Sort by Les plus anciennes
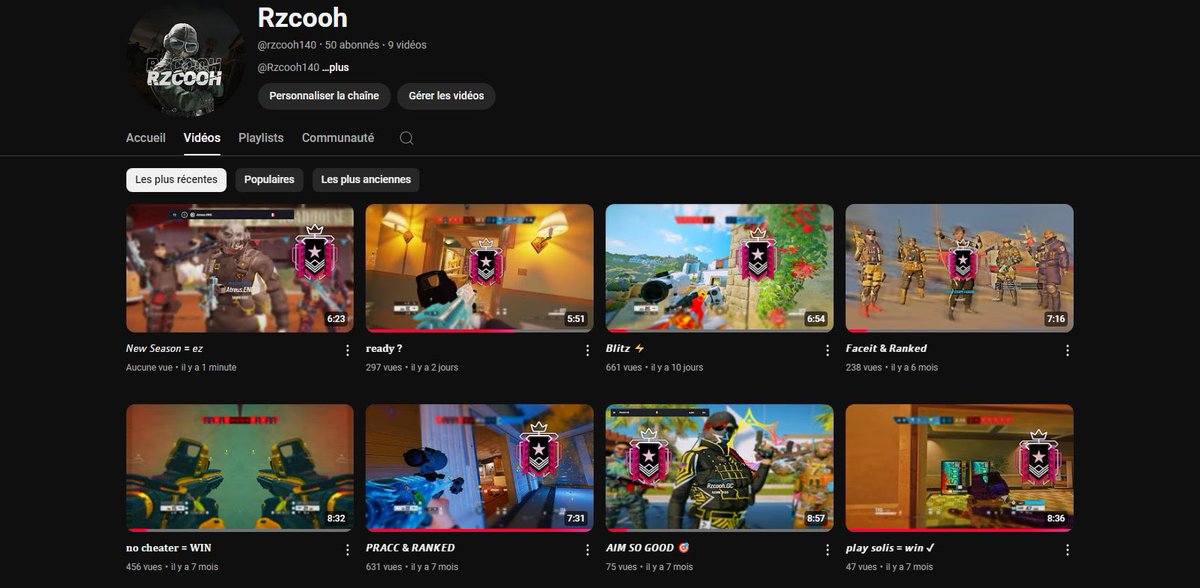This screenshot has width=1200, height=588. tap(365, 180)
